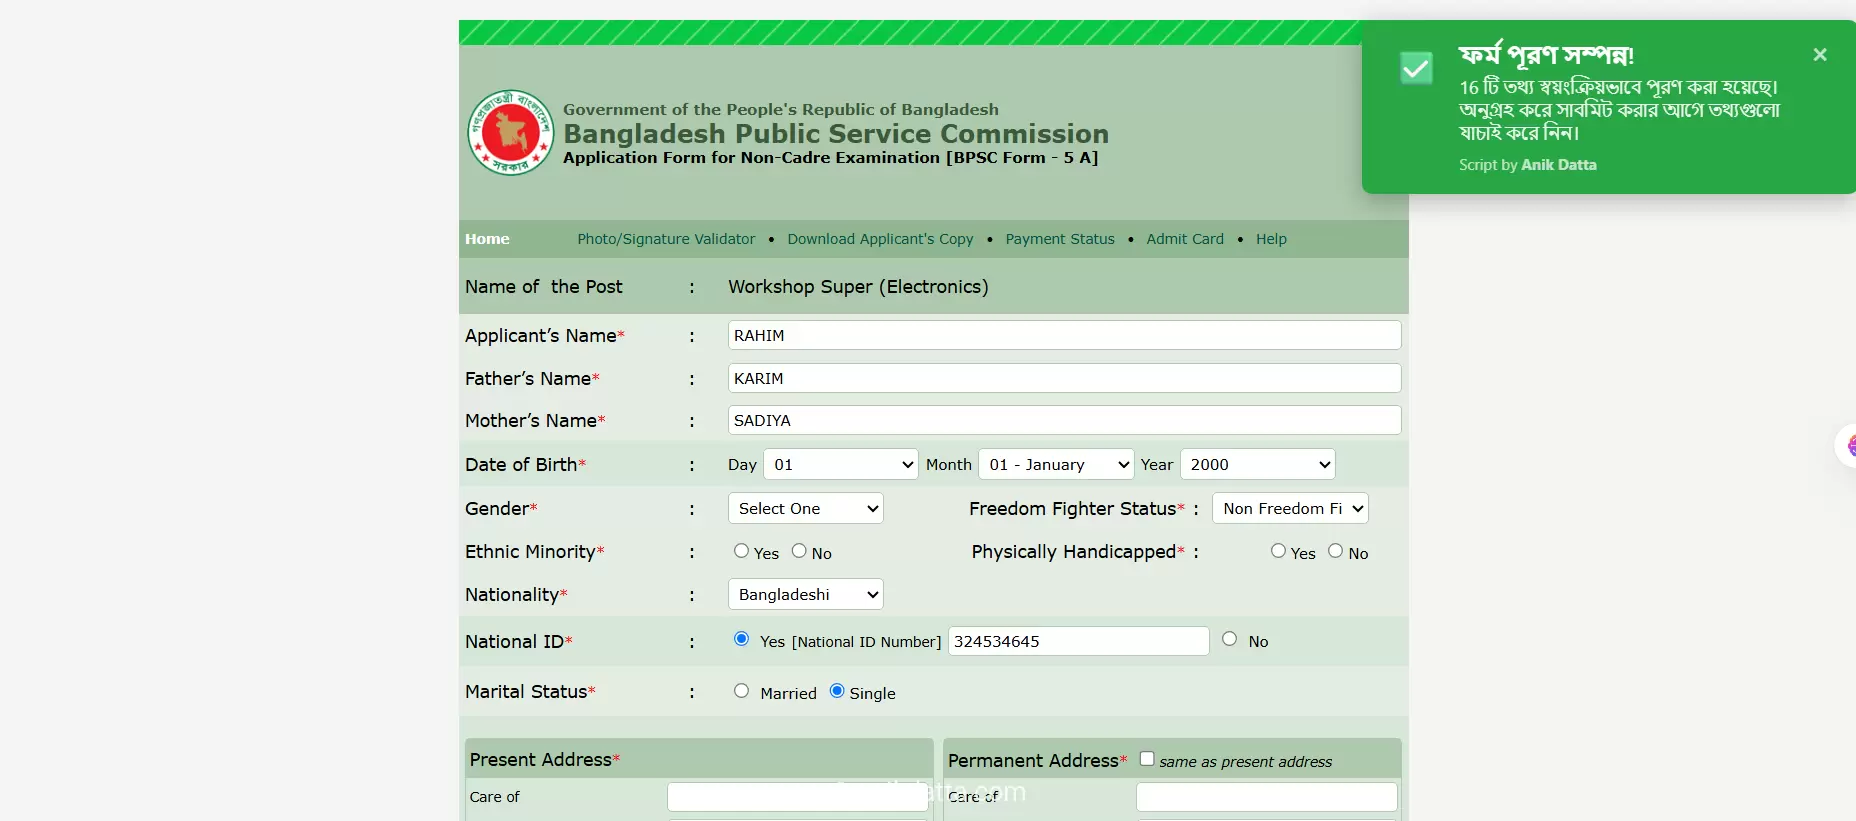Go to Home menu item
The height and width of the screenshot is (821, 1856).
487,239
